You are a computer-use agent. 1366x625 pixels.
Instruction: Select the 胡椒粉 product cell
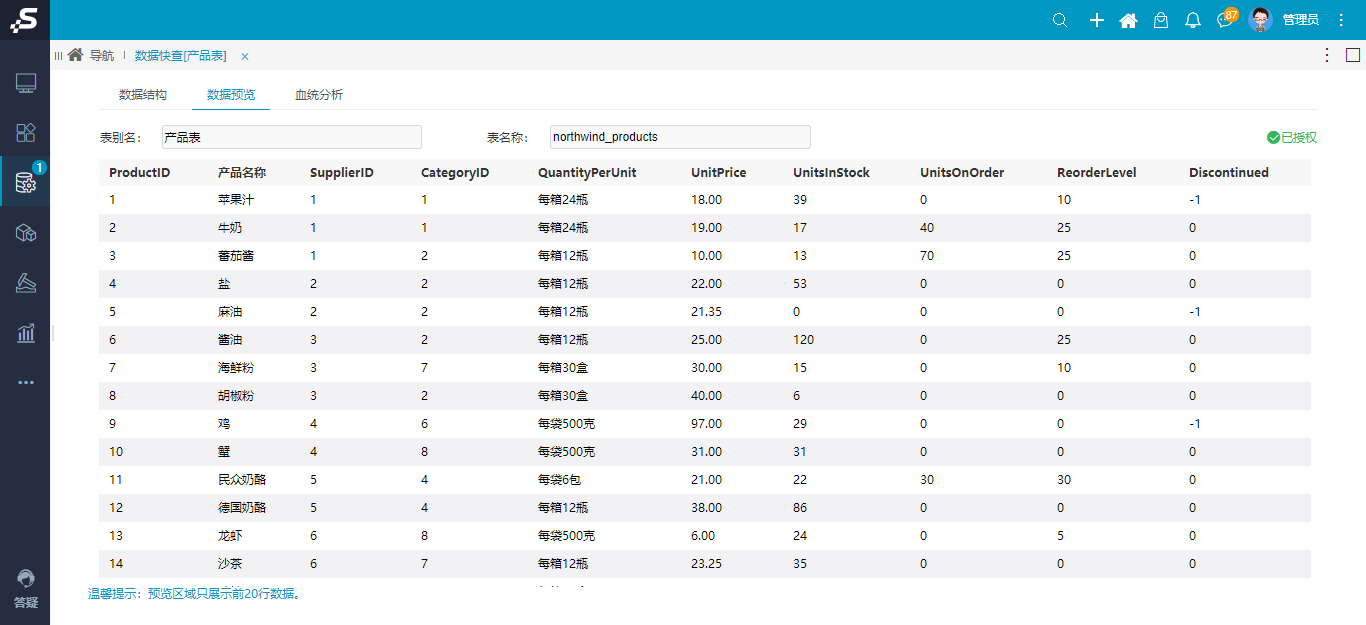tap(236, 396)
